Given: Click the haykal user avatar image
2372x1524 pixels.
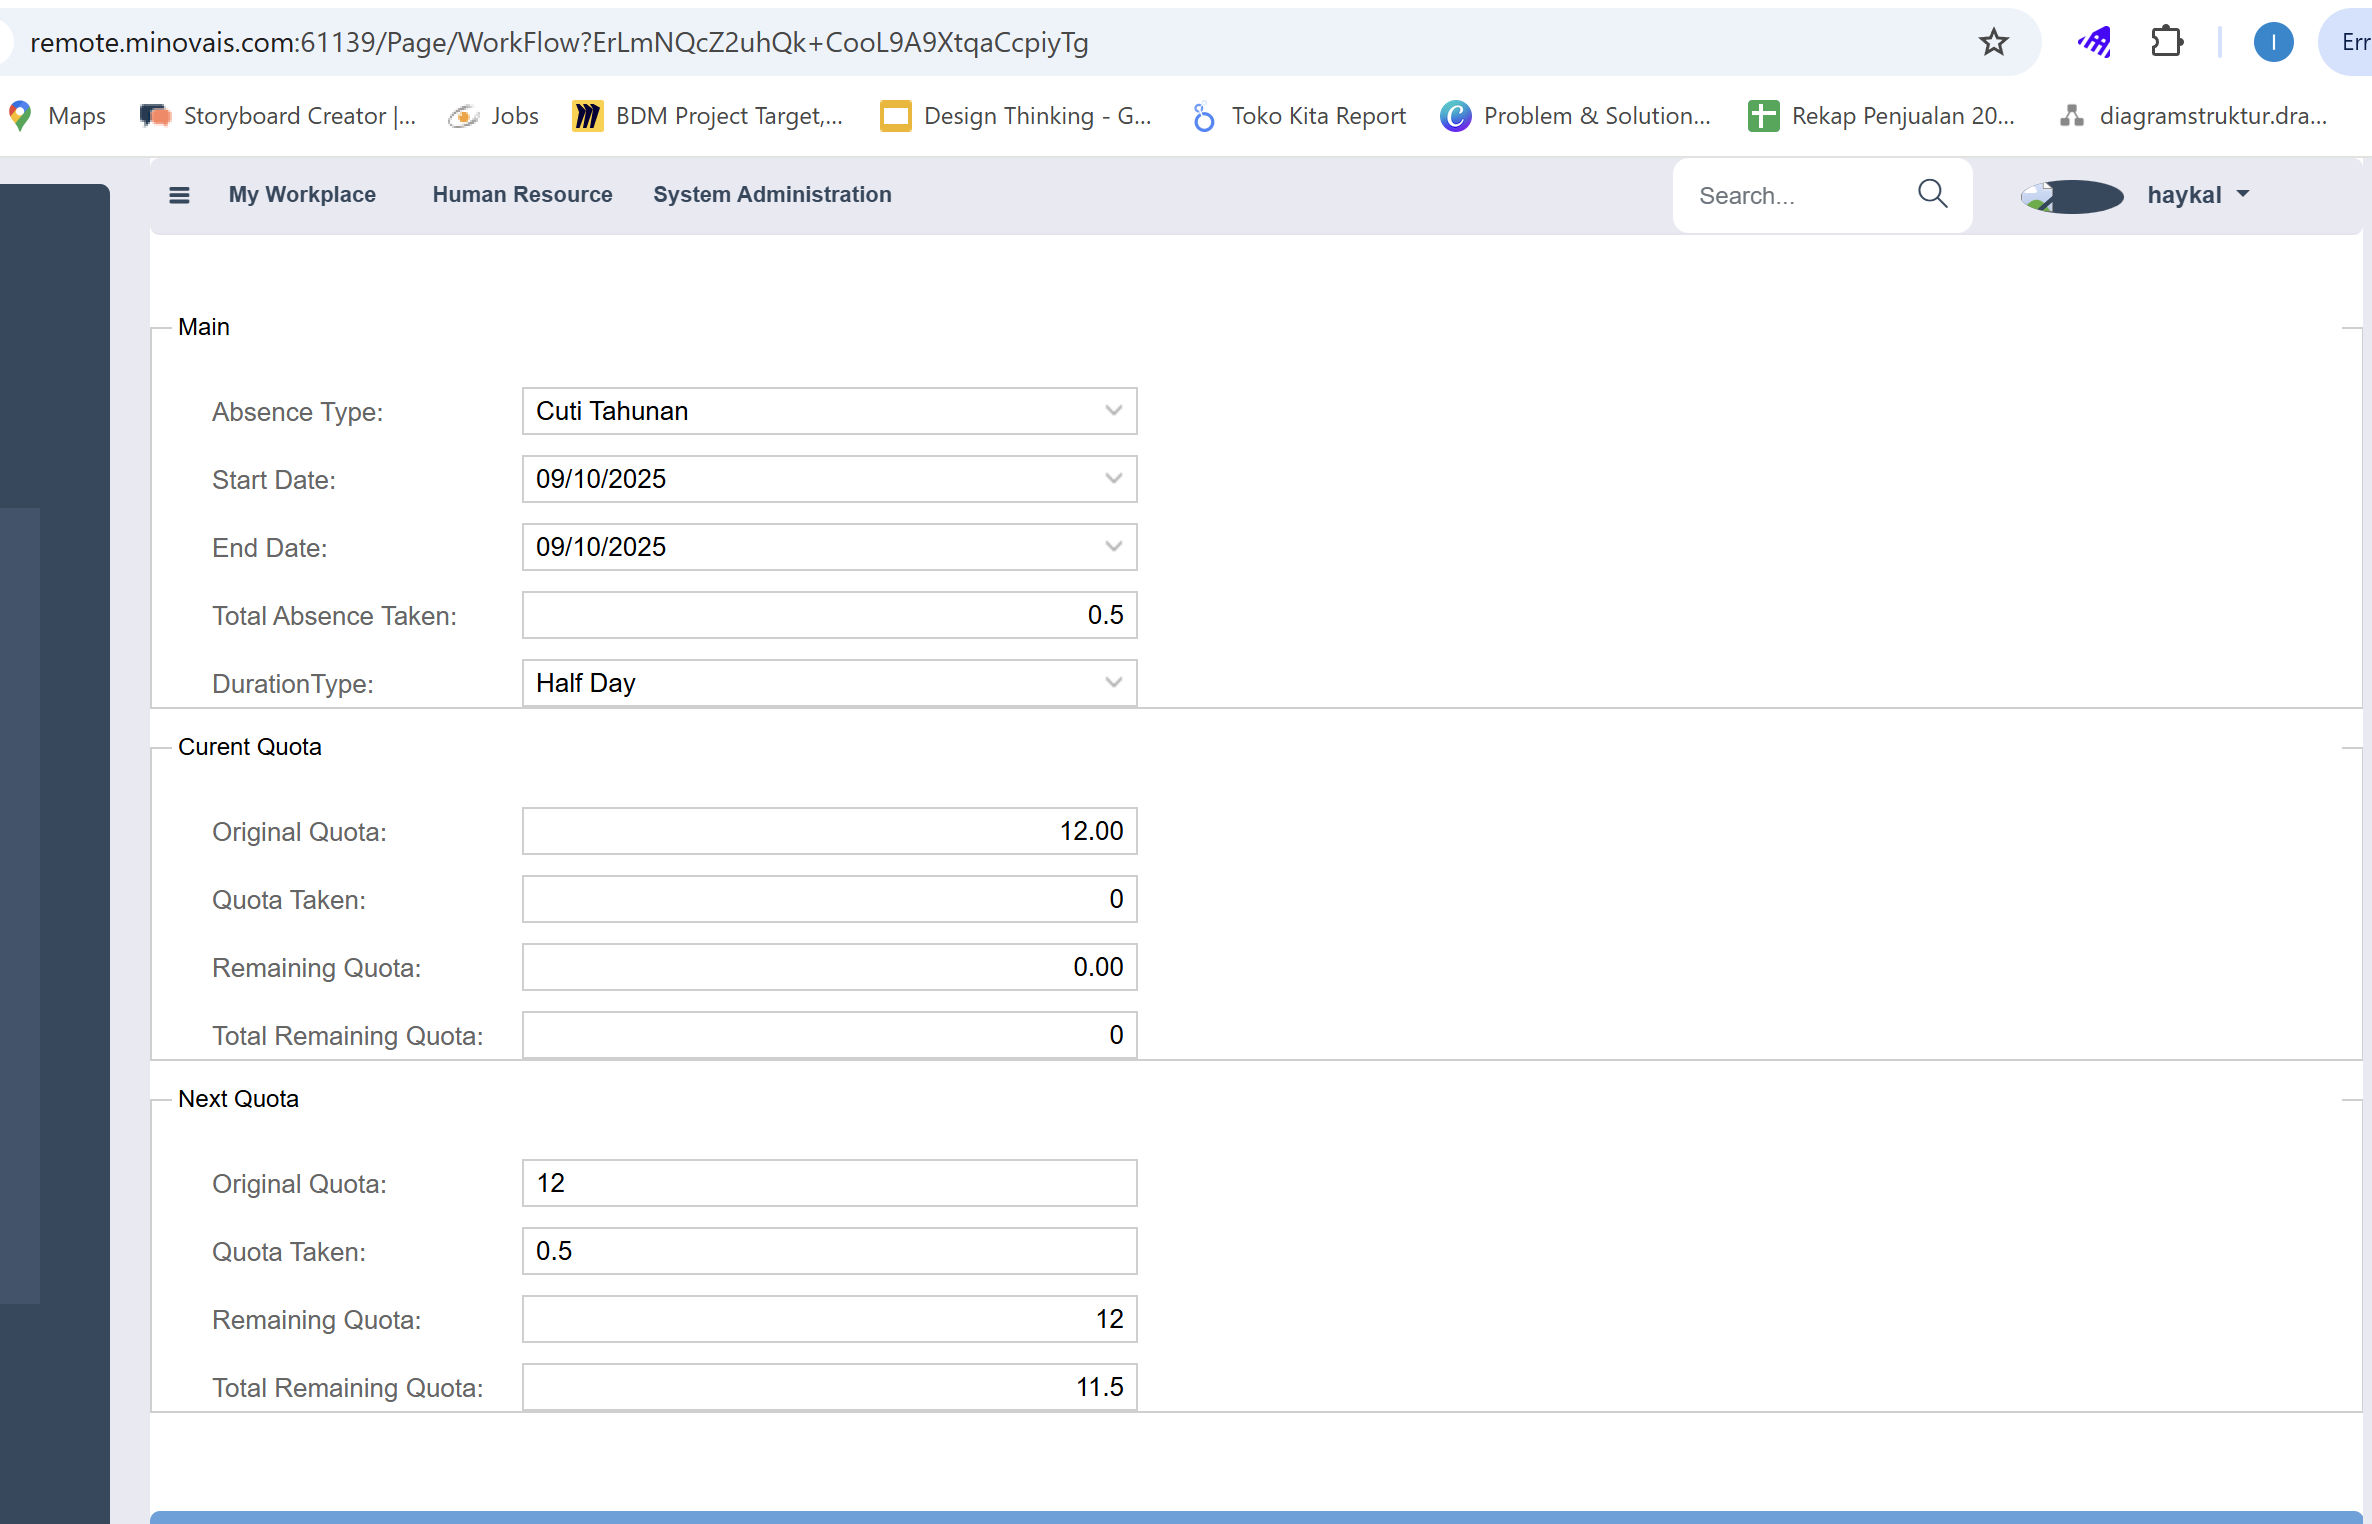Looking at the screenshot, I should pyautogui.click(x=2072, y=196).
